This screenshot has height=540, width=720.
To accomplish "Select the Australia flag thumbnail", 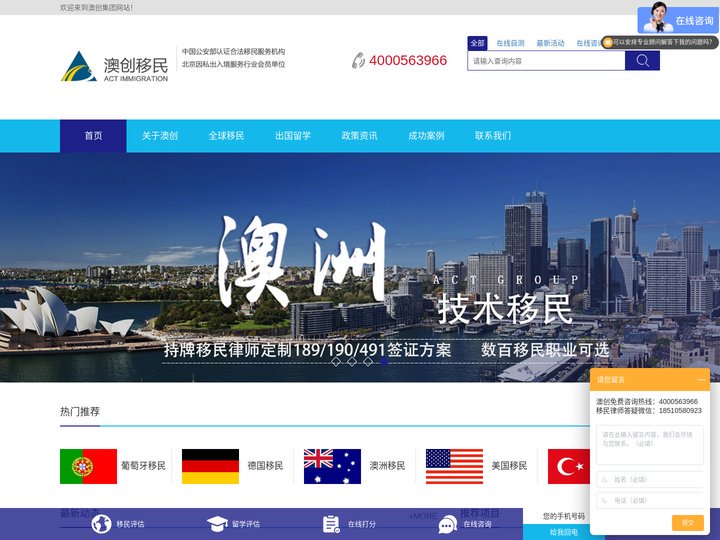I will point(332,466).
